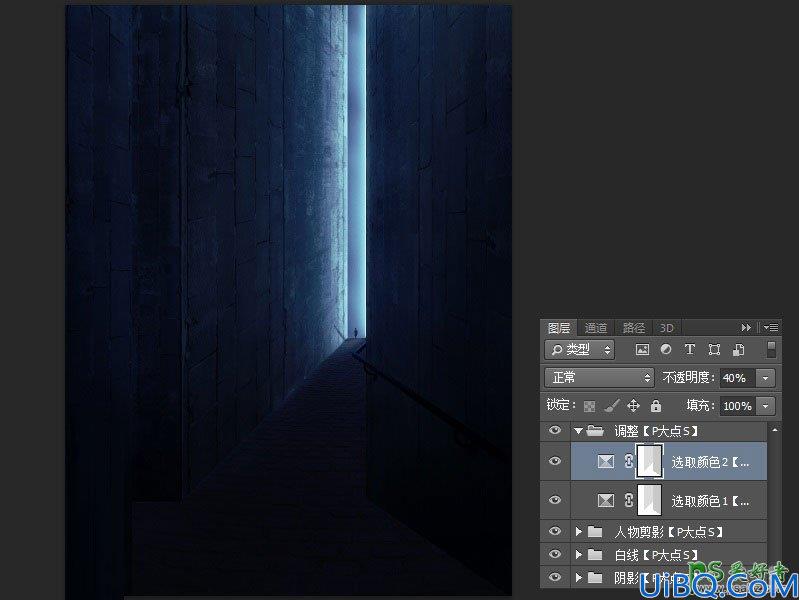Select the 选取颜色1 layer mask thumbnail
This screenshot has height=600, width=799.
[x=650, y=501]
